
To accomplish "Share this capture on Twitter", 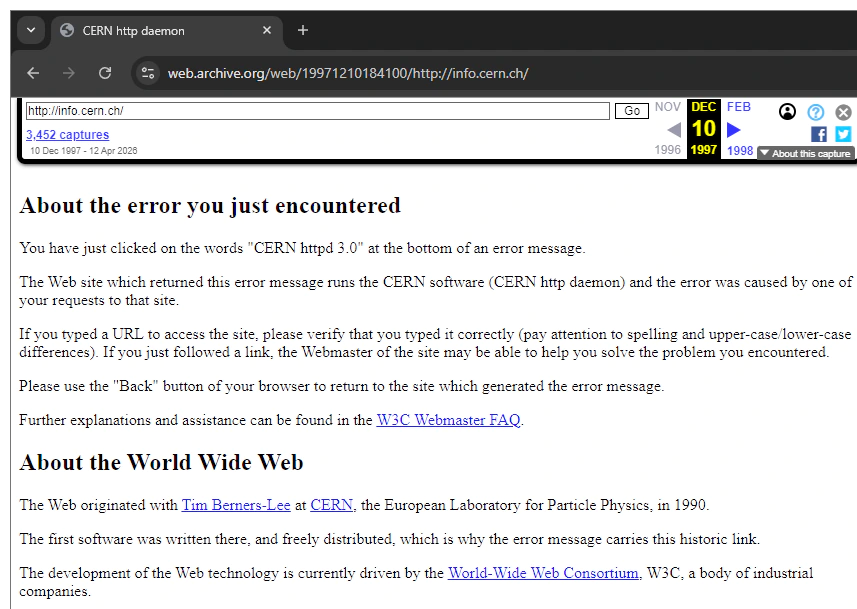I will point(843,133).
